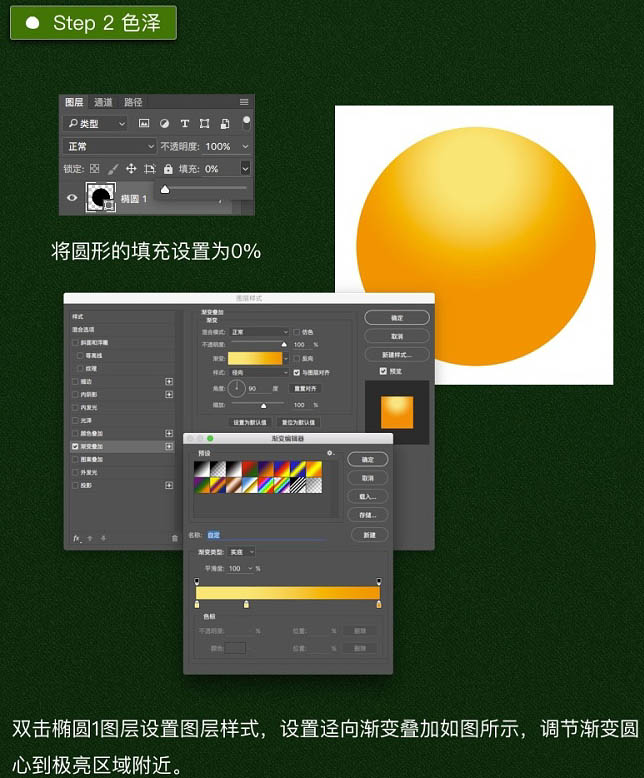Click 新建 in gradient editor

pyautogui.click(x=369, y=535)
